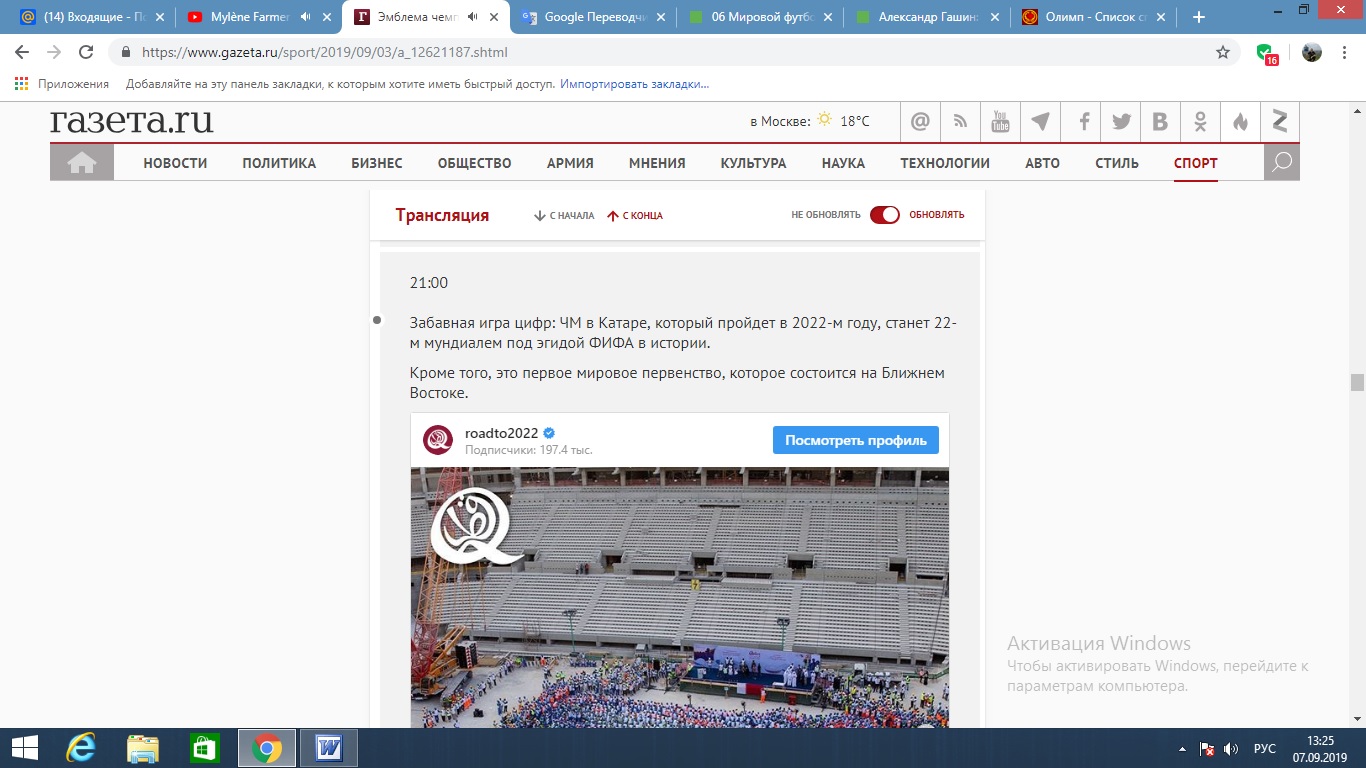Viewport: 1366px width, 768px height.
Task: Open ТЕХНОЛОГИИ section
Action: [x=945, y=163]
